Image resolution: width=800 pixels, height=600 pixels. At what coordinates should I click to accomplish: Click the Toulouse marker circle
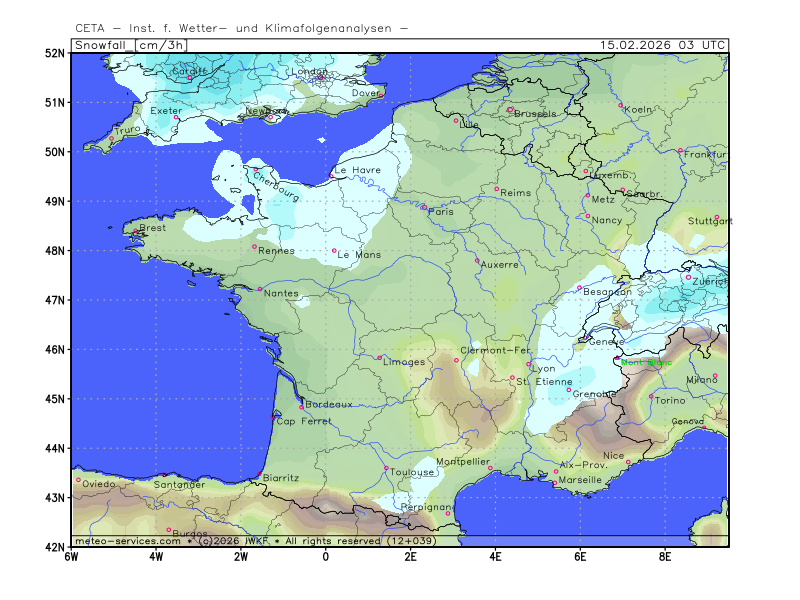(387, 468)
